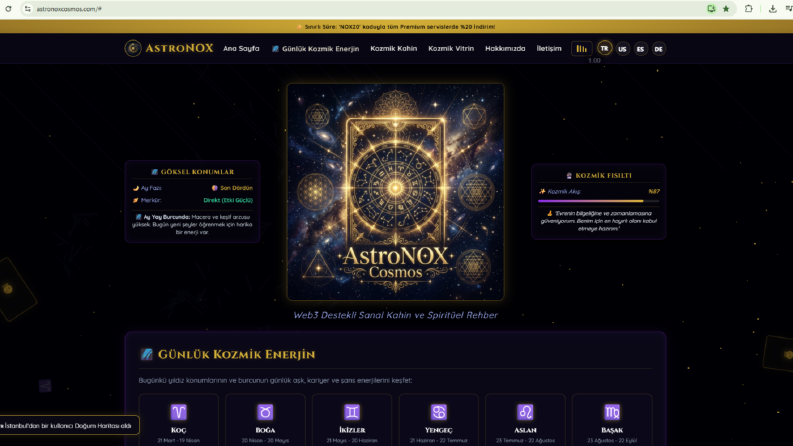Image resolution: width=793 pixels, height=446 pixels.
Task: Open site information icon in address bar
Action: 28,9
